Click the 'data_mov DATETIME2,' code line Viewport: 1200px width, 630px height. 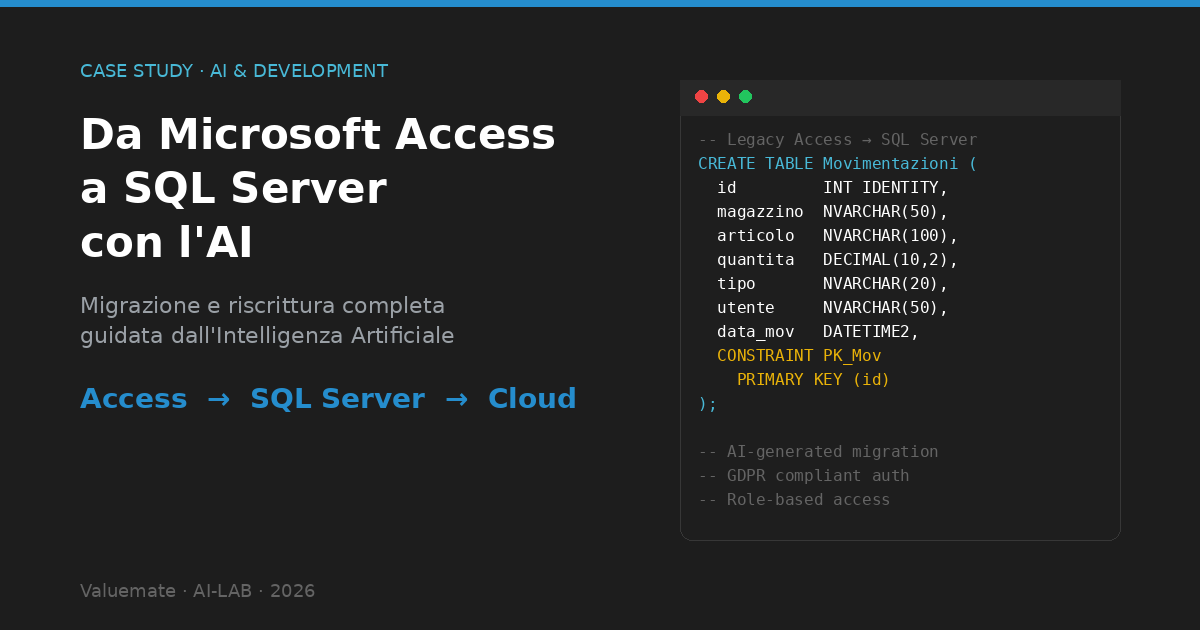pos(818,332)
